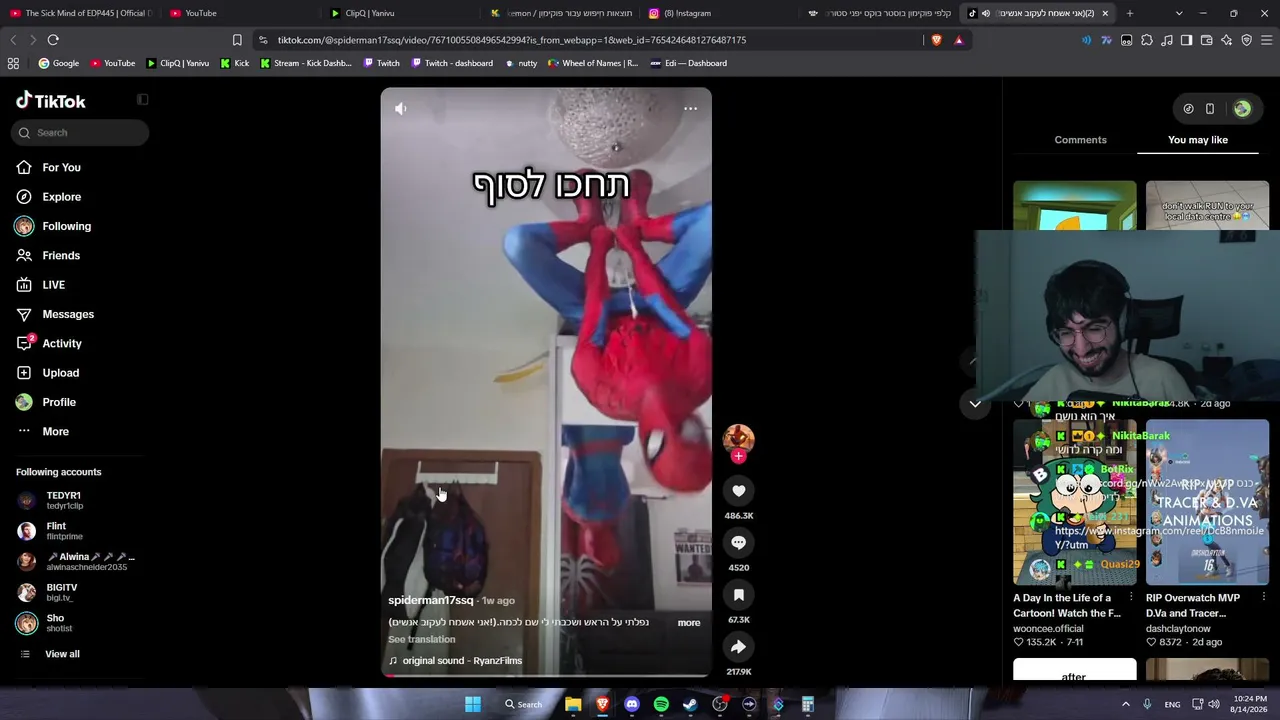Open the Get app phone icon
The width and height of the screenshot is (1280, 720).
coord(1210,109)
